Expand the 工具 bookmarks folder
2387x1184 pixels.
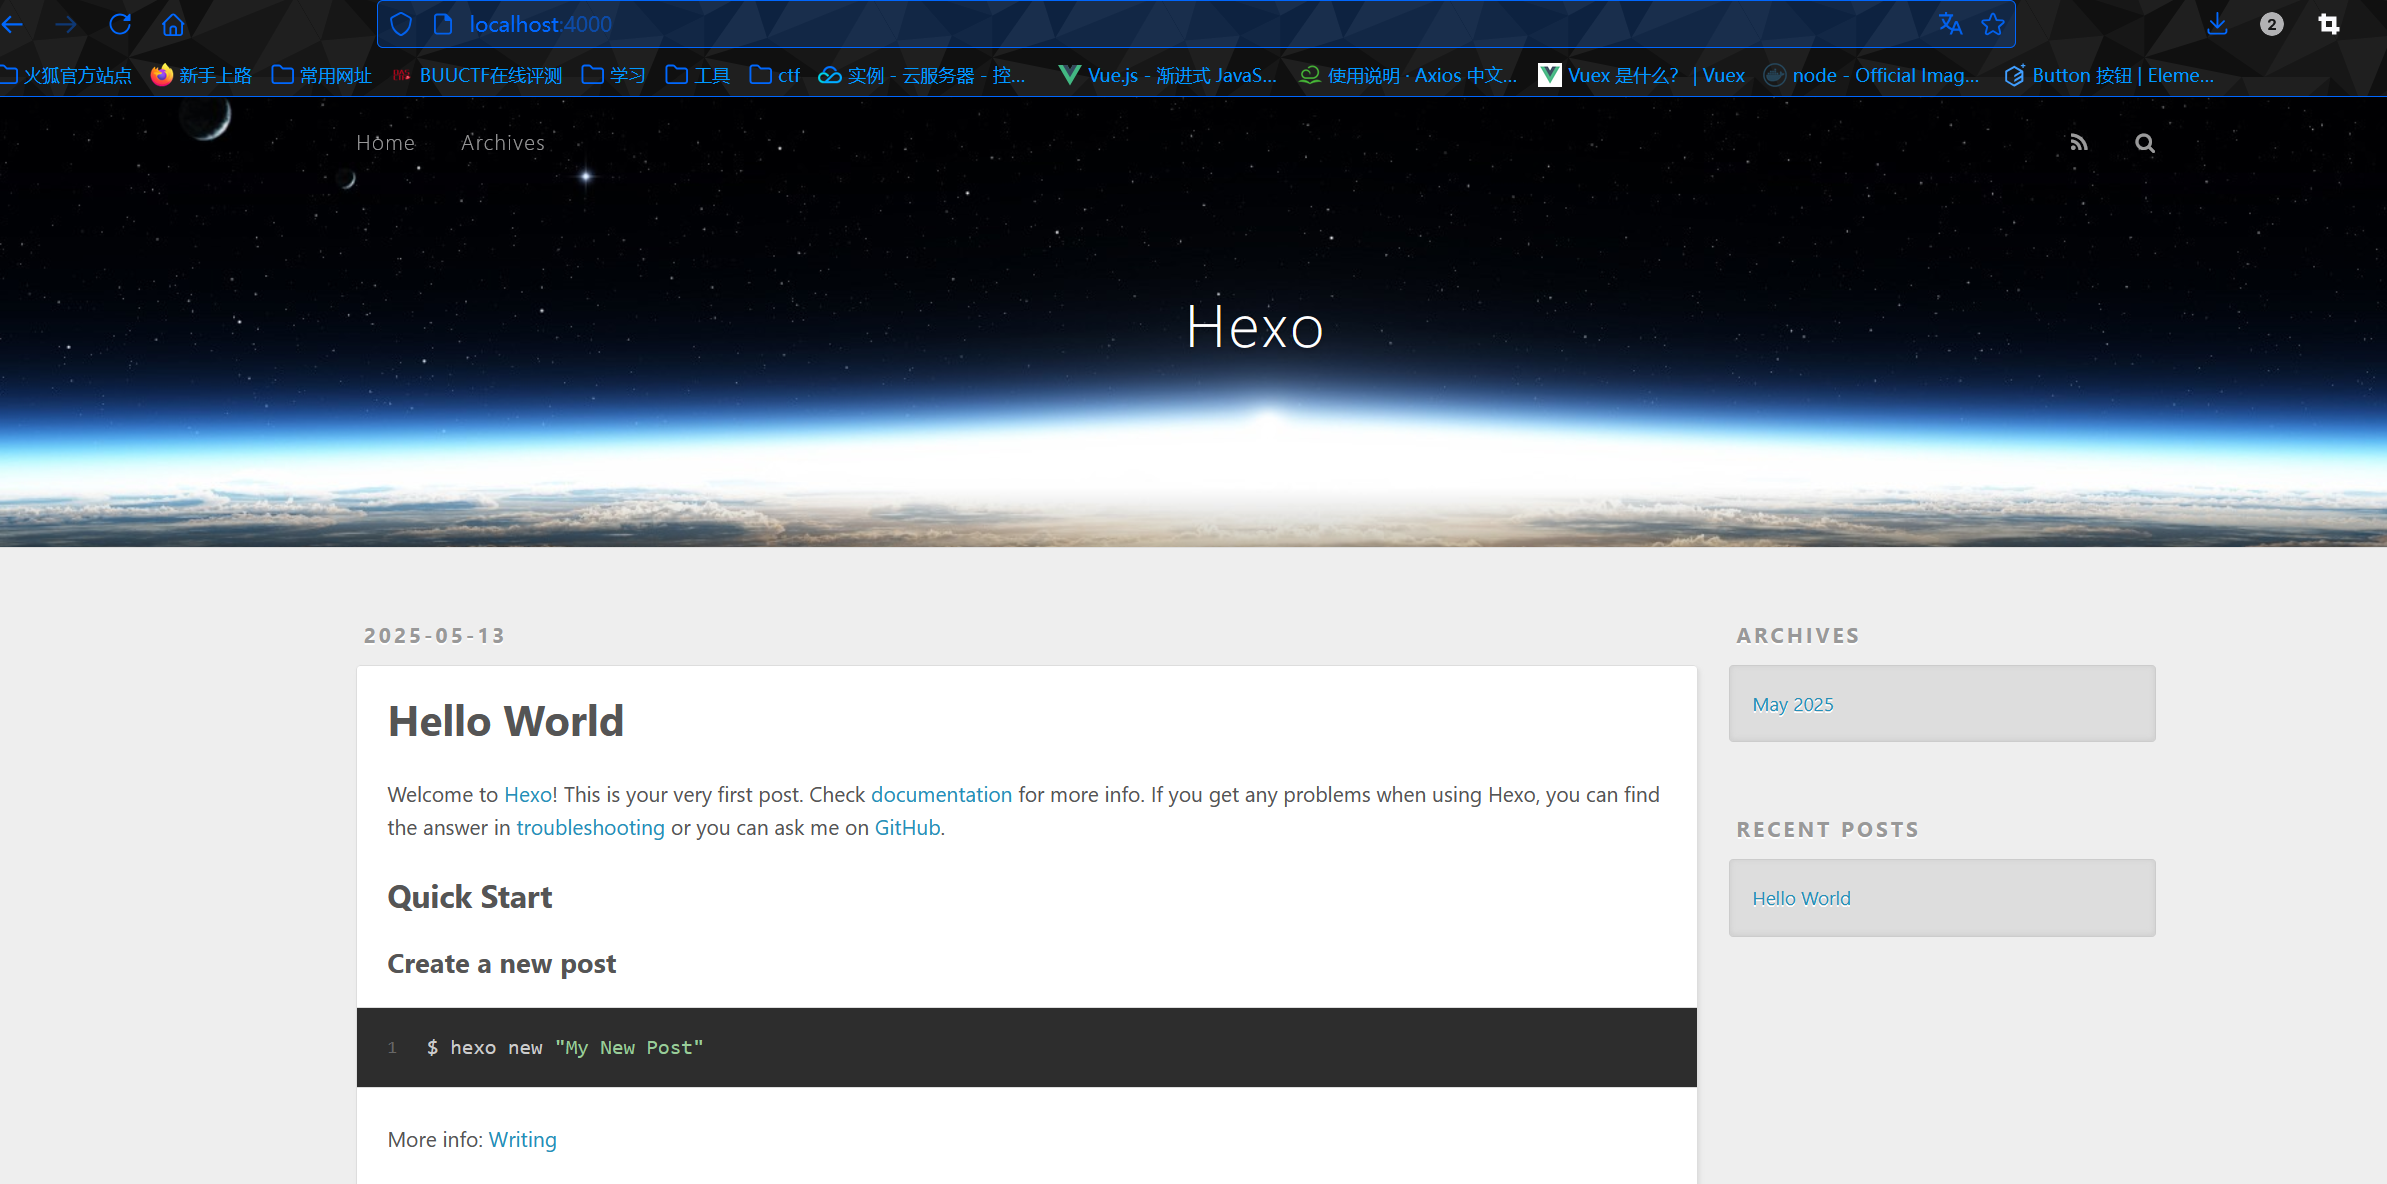[698, 75]
